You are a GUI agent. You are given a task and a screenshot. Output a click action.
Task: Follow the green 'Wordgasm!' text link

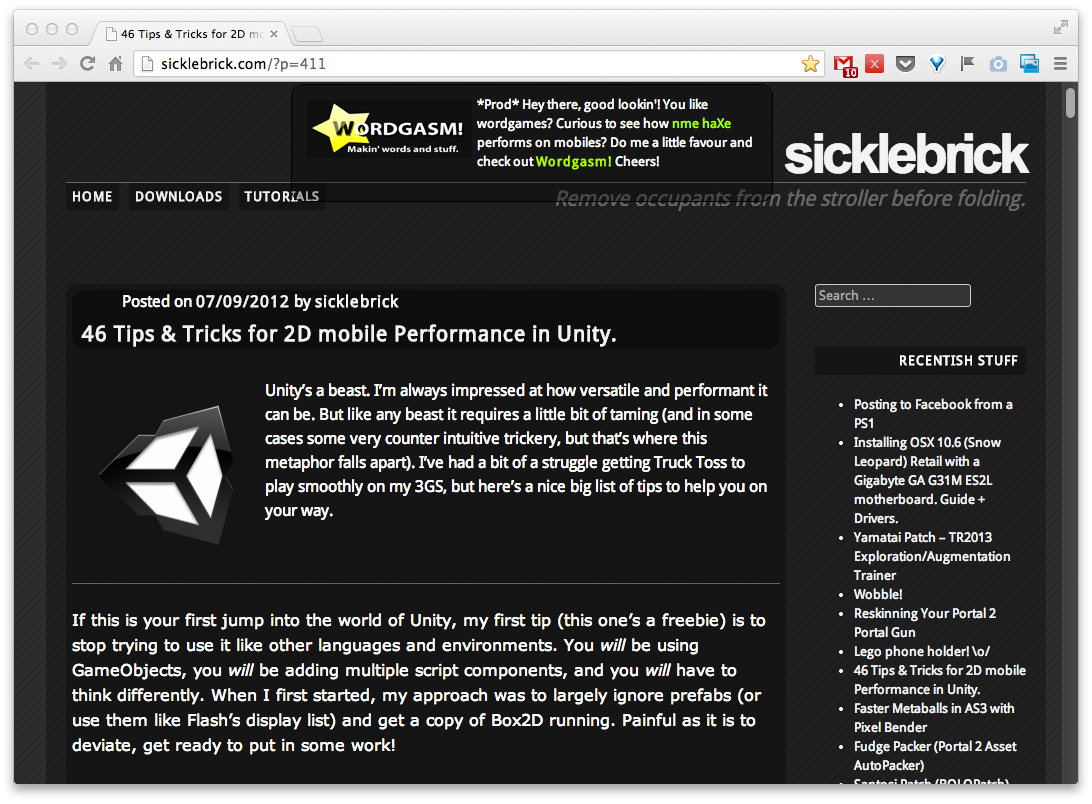[x=573, y=161]
